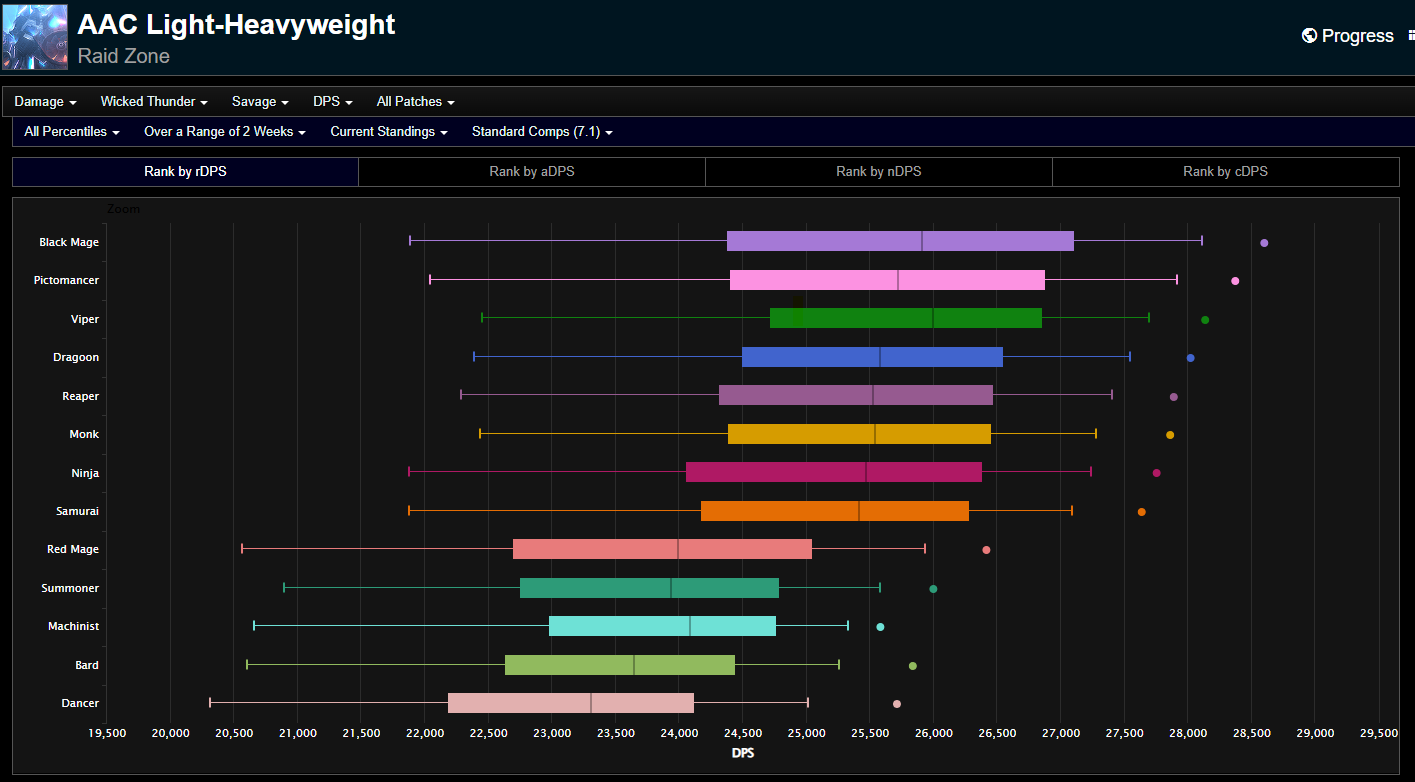Click the Red Mage axis label
Screen dimensions: 1415x782
tap(73, 549)
